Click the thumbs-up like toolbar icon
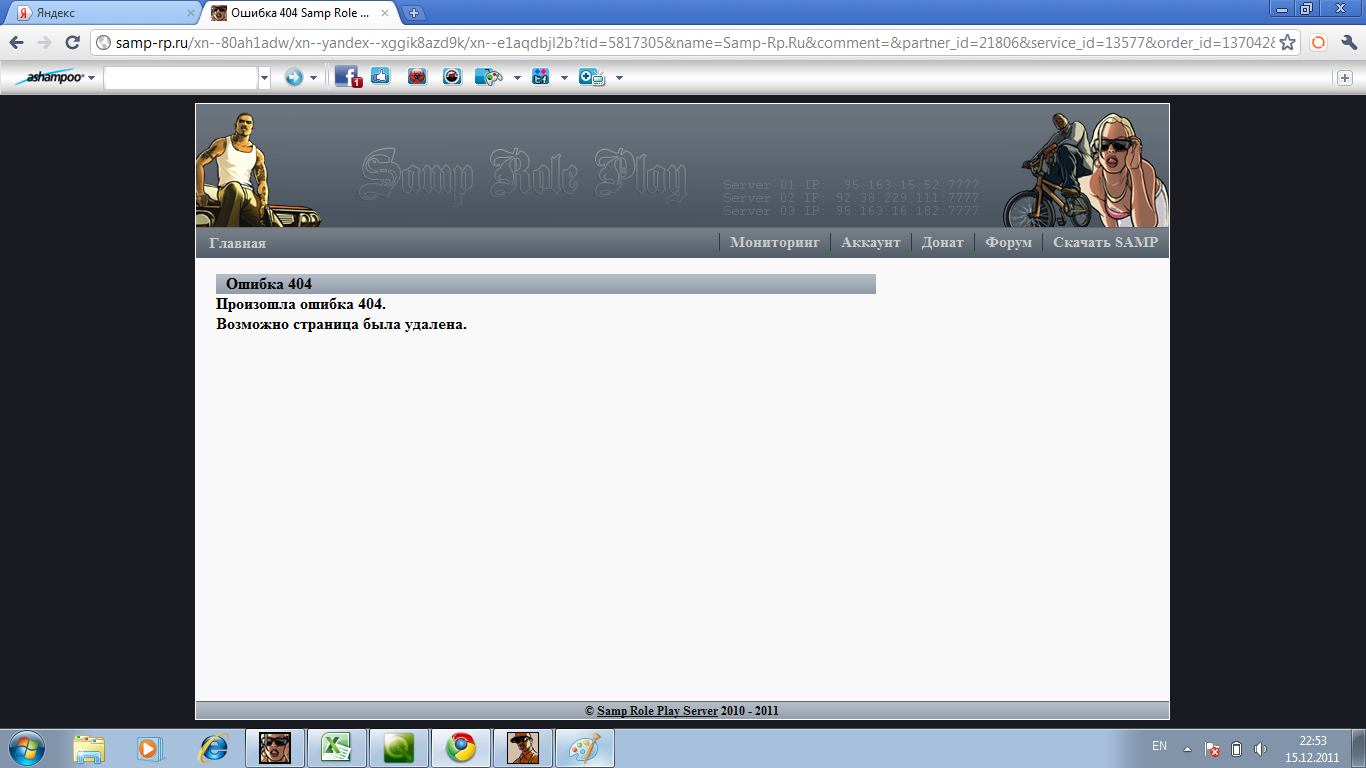This screenshot has width=1366, height=768. click(x=380, y=76)
